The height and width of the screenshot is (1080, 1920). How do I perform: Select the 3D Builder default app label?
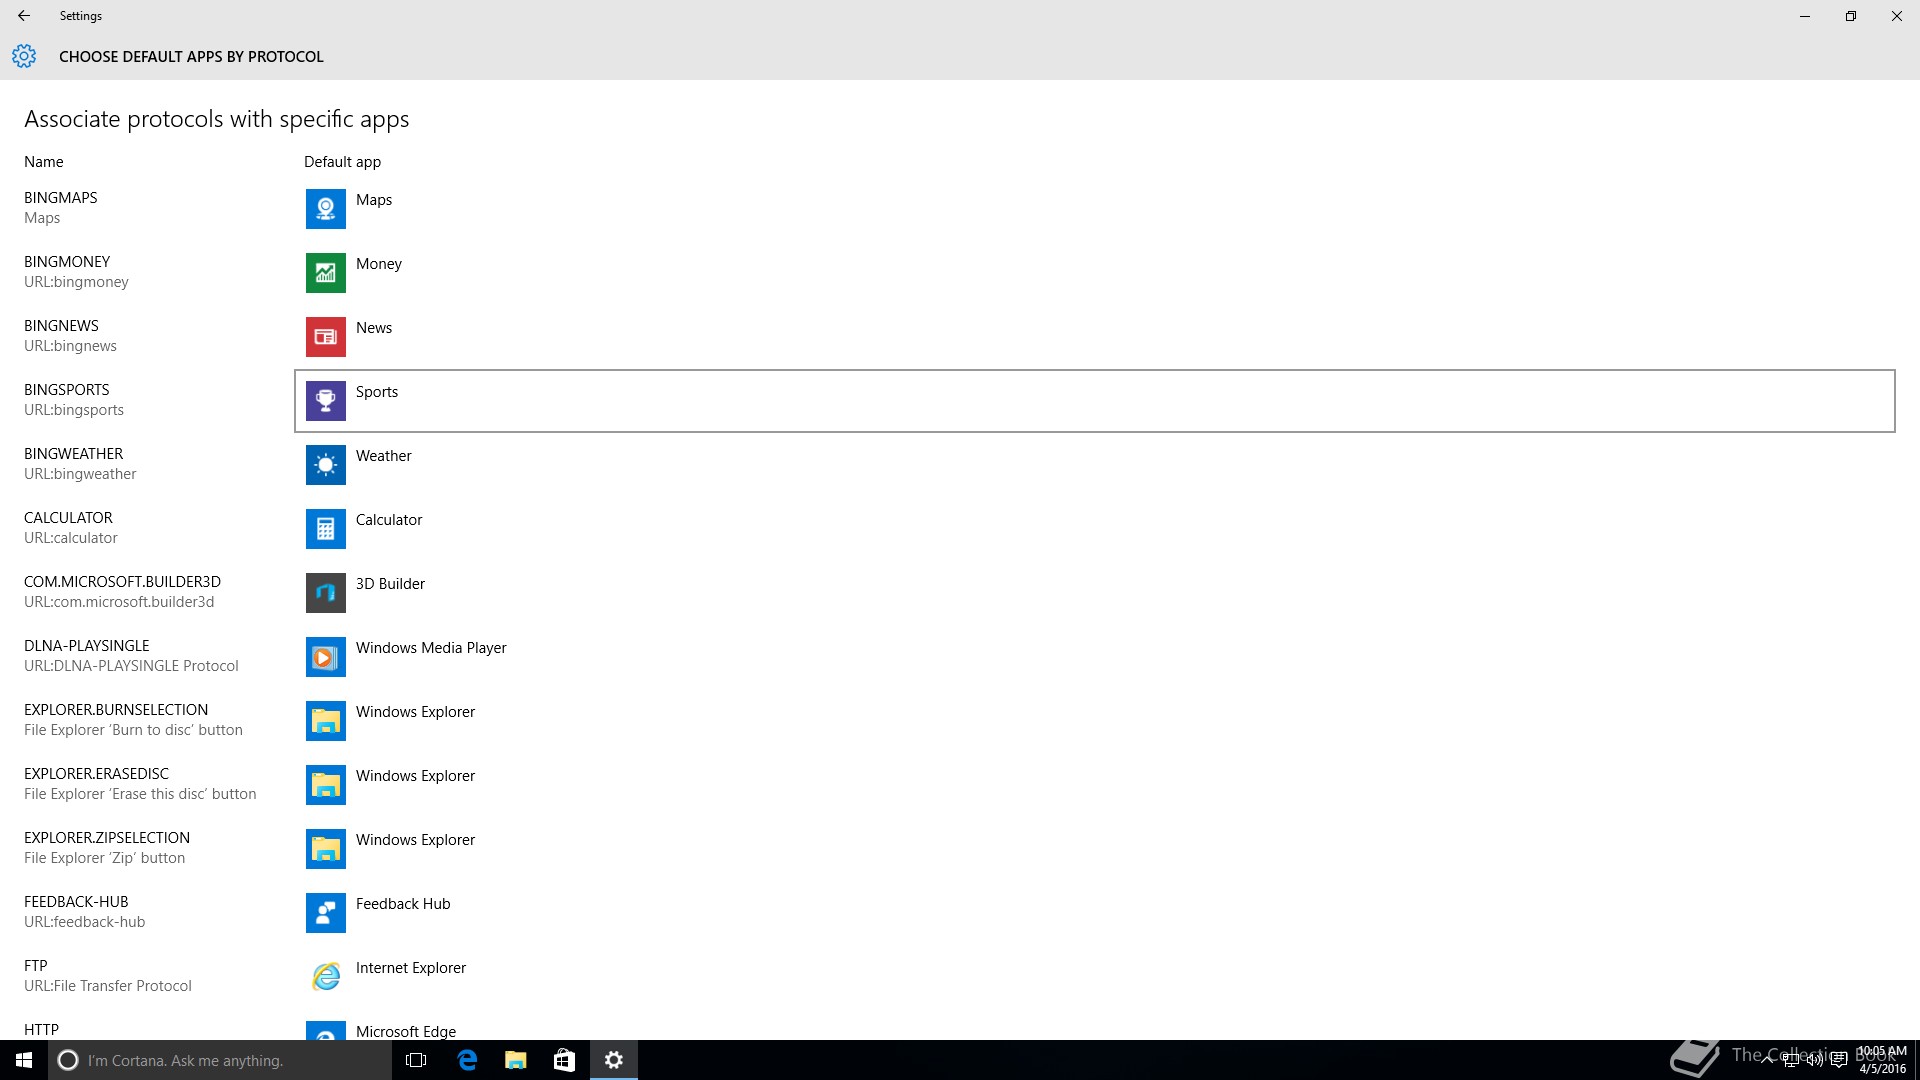[390, 584]
